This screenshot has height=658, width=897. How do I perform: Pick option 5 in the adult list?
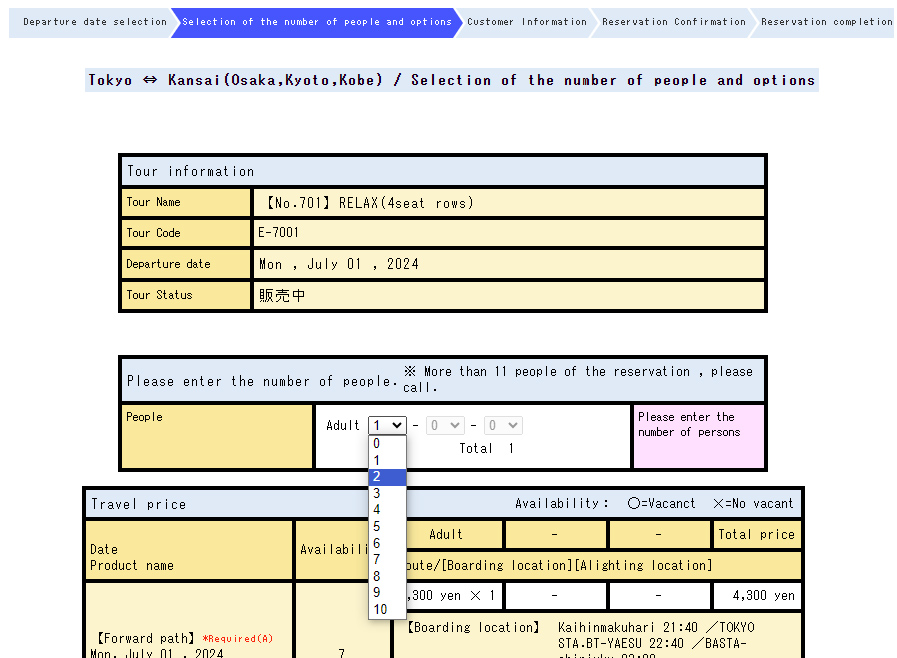[386, 527]
